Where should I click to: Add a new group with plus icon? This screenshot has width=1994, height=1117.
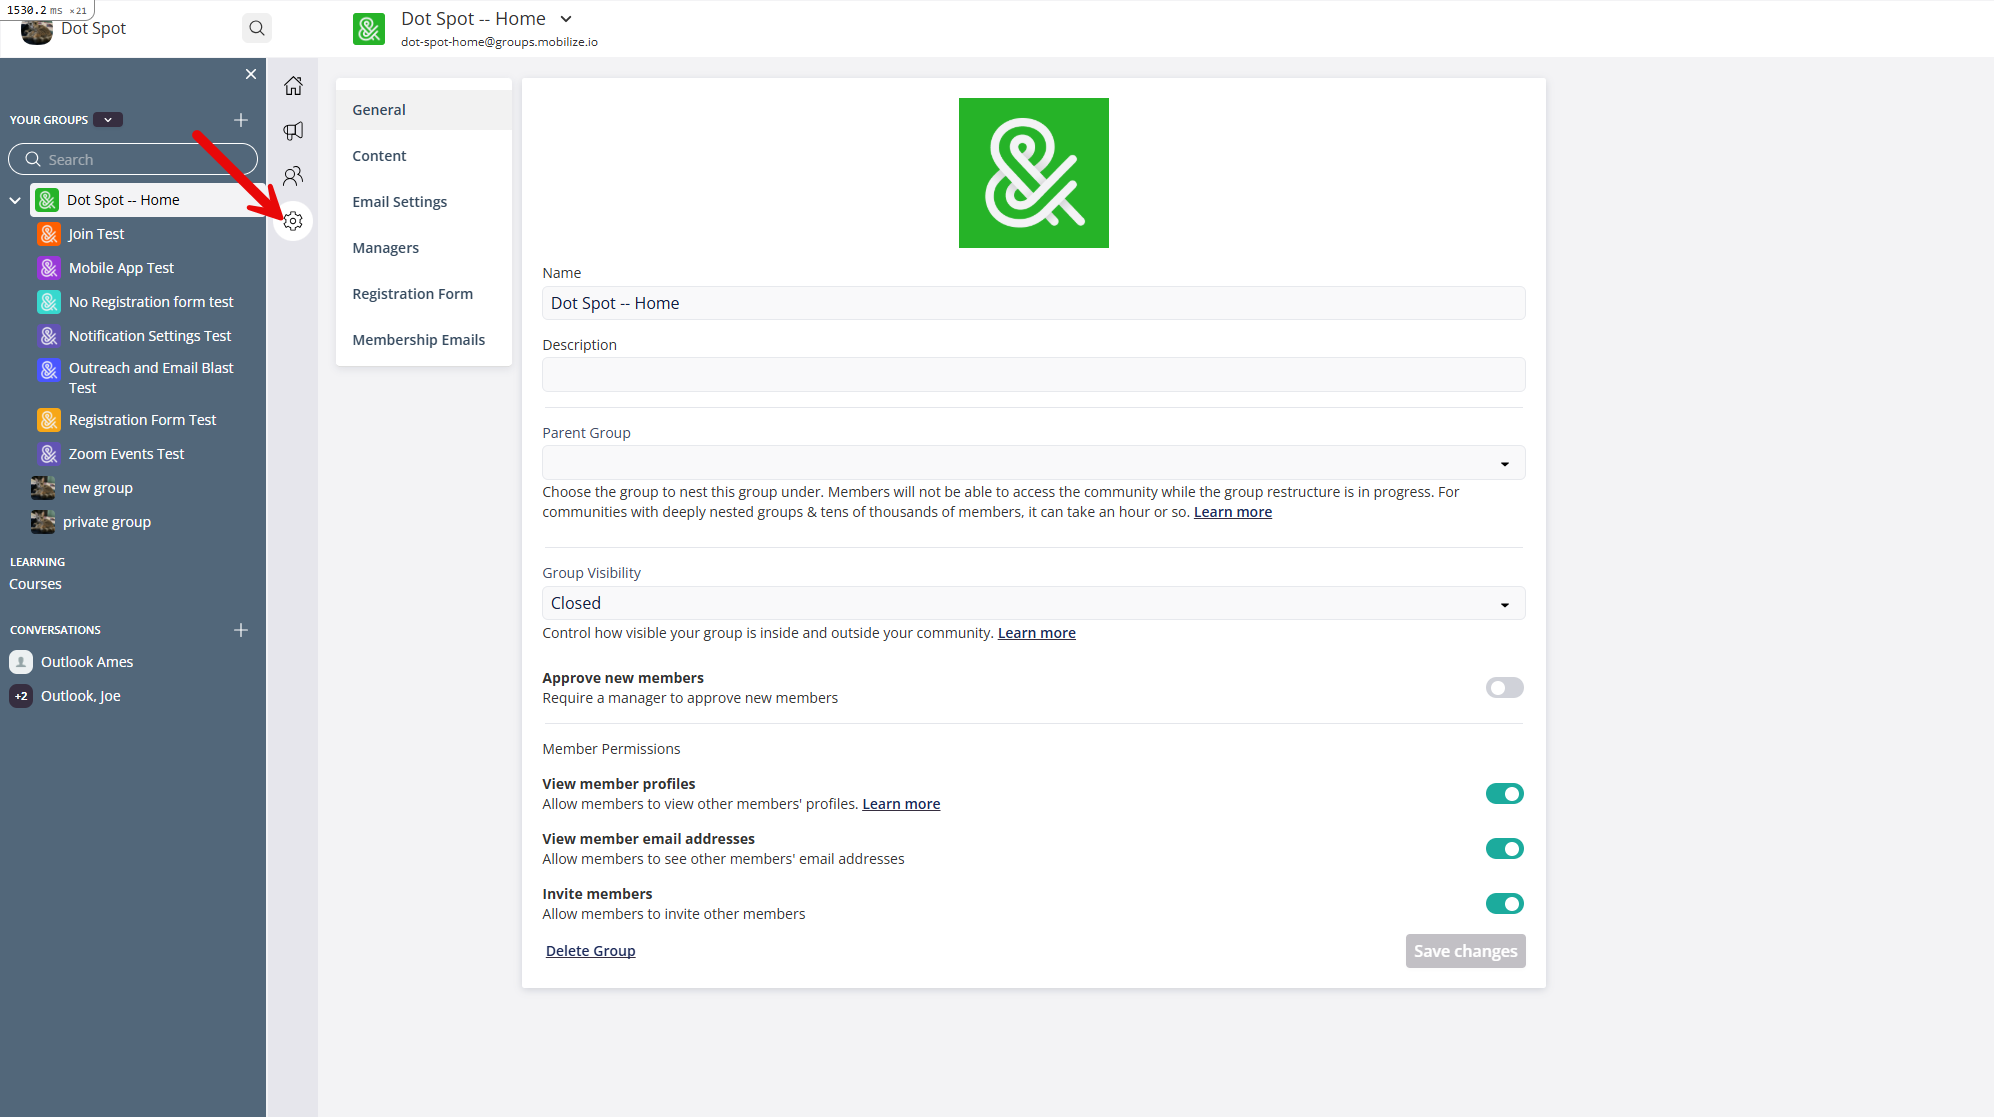(241, 120)
